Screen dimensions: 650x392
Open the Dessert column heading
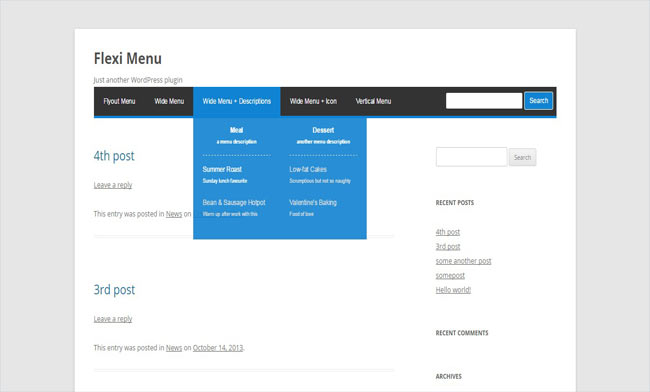[323, 130]
